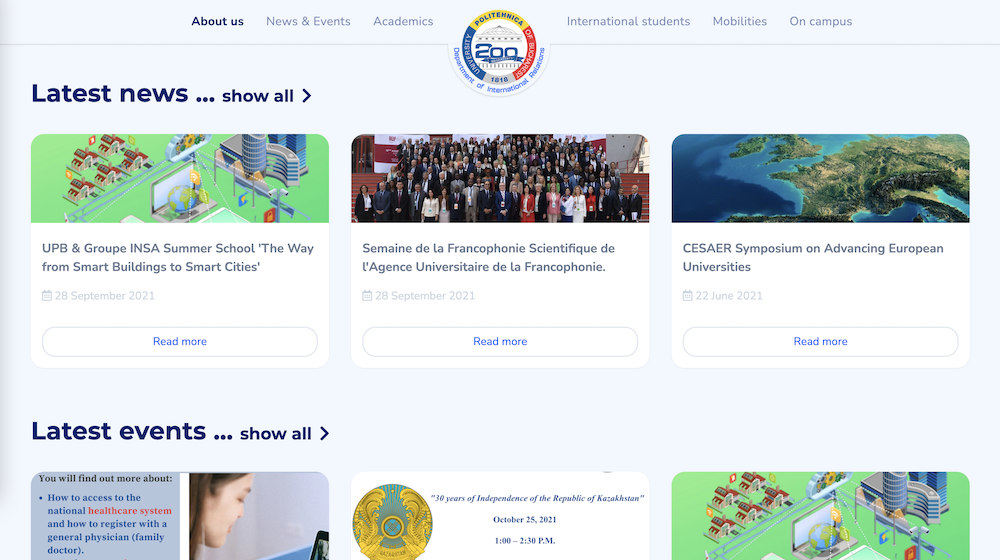Open the Kazakhstan independence event image
Viewport: 1000px width, 560px height.
(500, 516)
